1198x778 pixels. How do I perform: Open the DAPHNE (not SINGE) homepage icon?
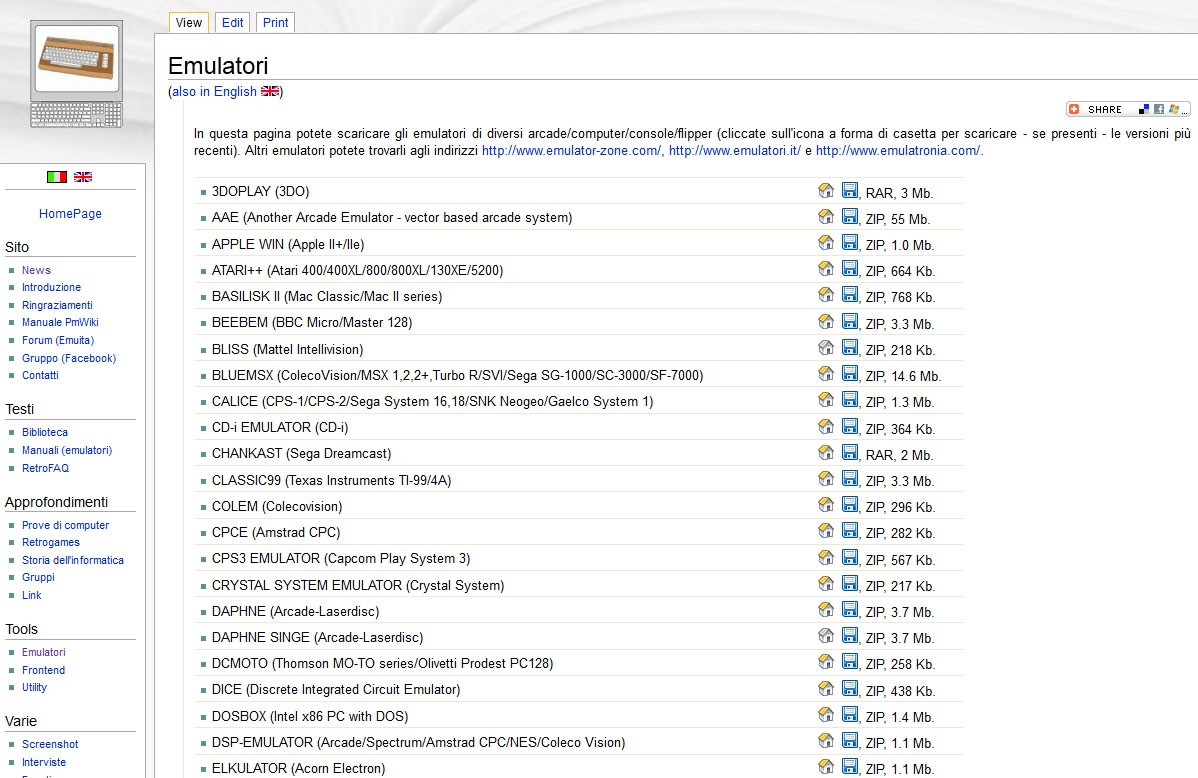826,608
